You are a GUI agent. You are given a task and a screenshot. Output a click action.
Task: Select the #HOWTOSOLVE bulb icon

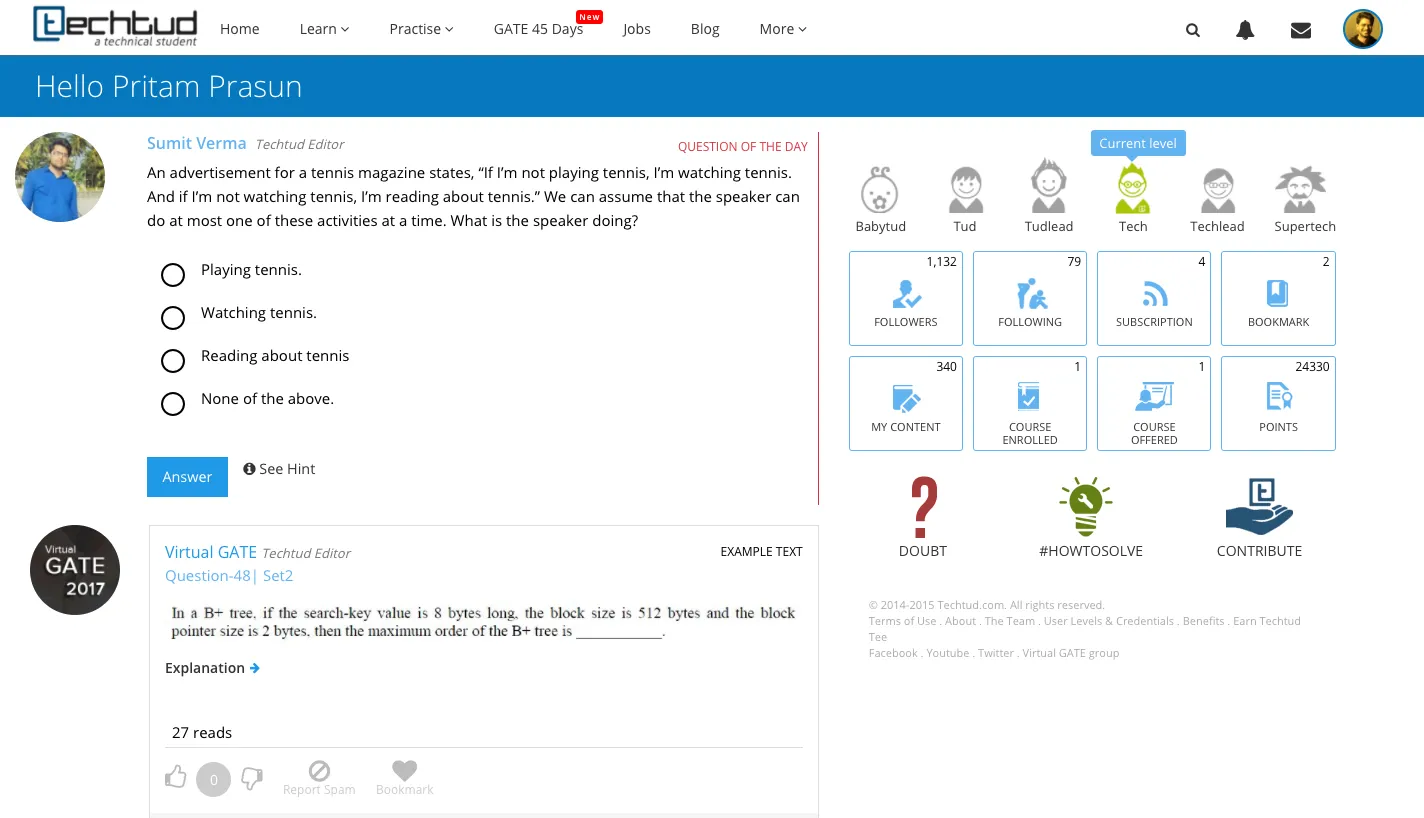pyautogui.click(x=1086, y=506)
